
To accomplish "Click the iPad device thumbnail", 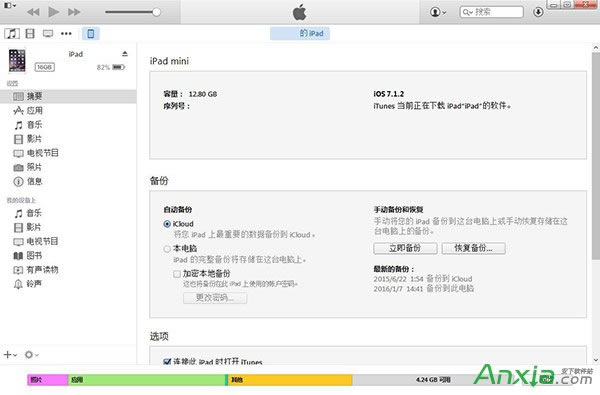I will pos(17,60).
